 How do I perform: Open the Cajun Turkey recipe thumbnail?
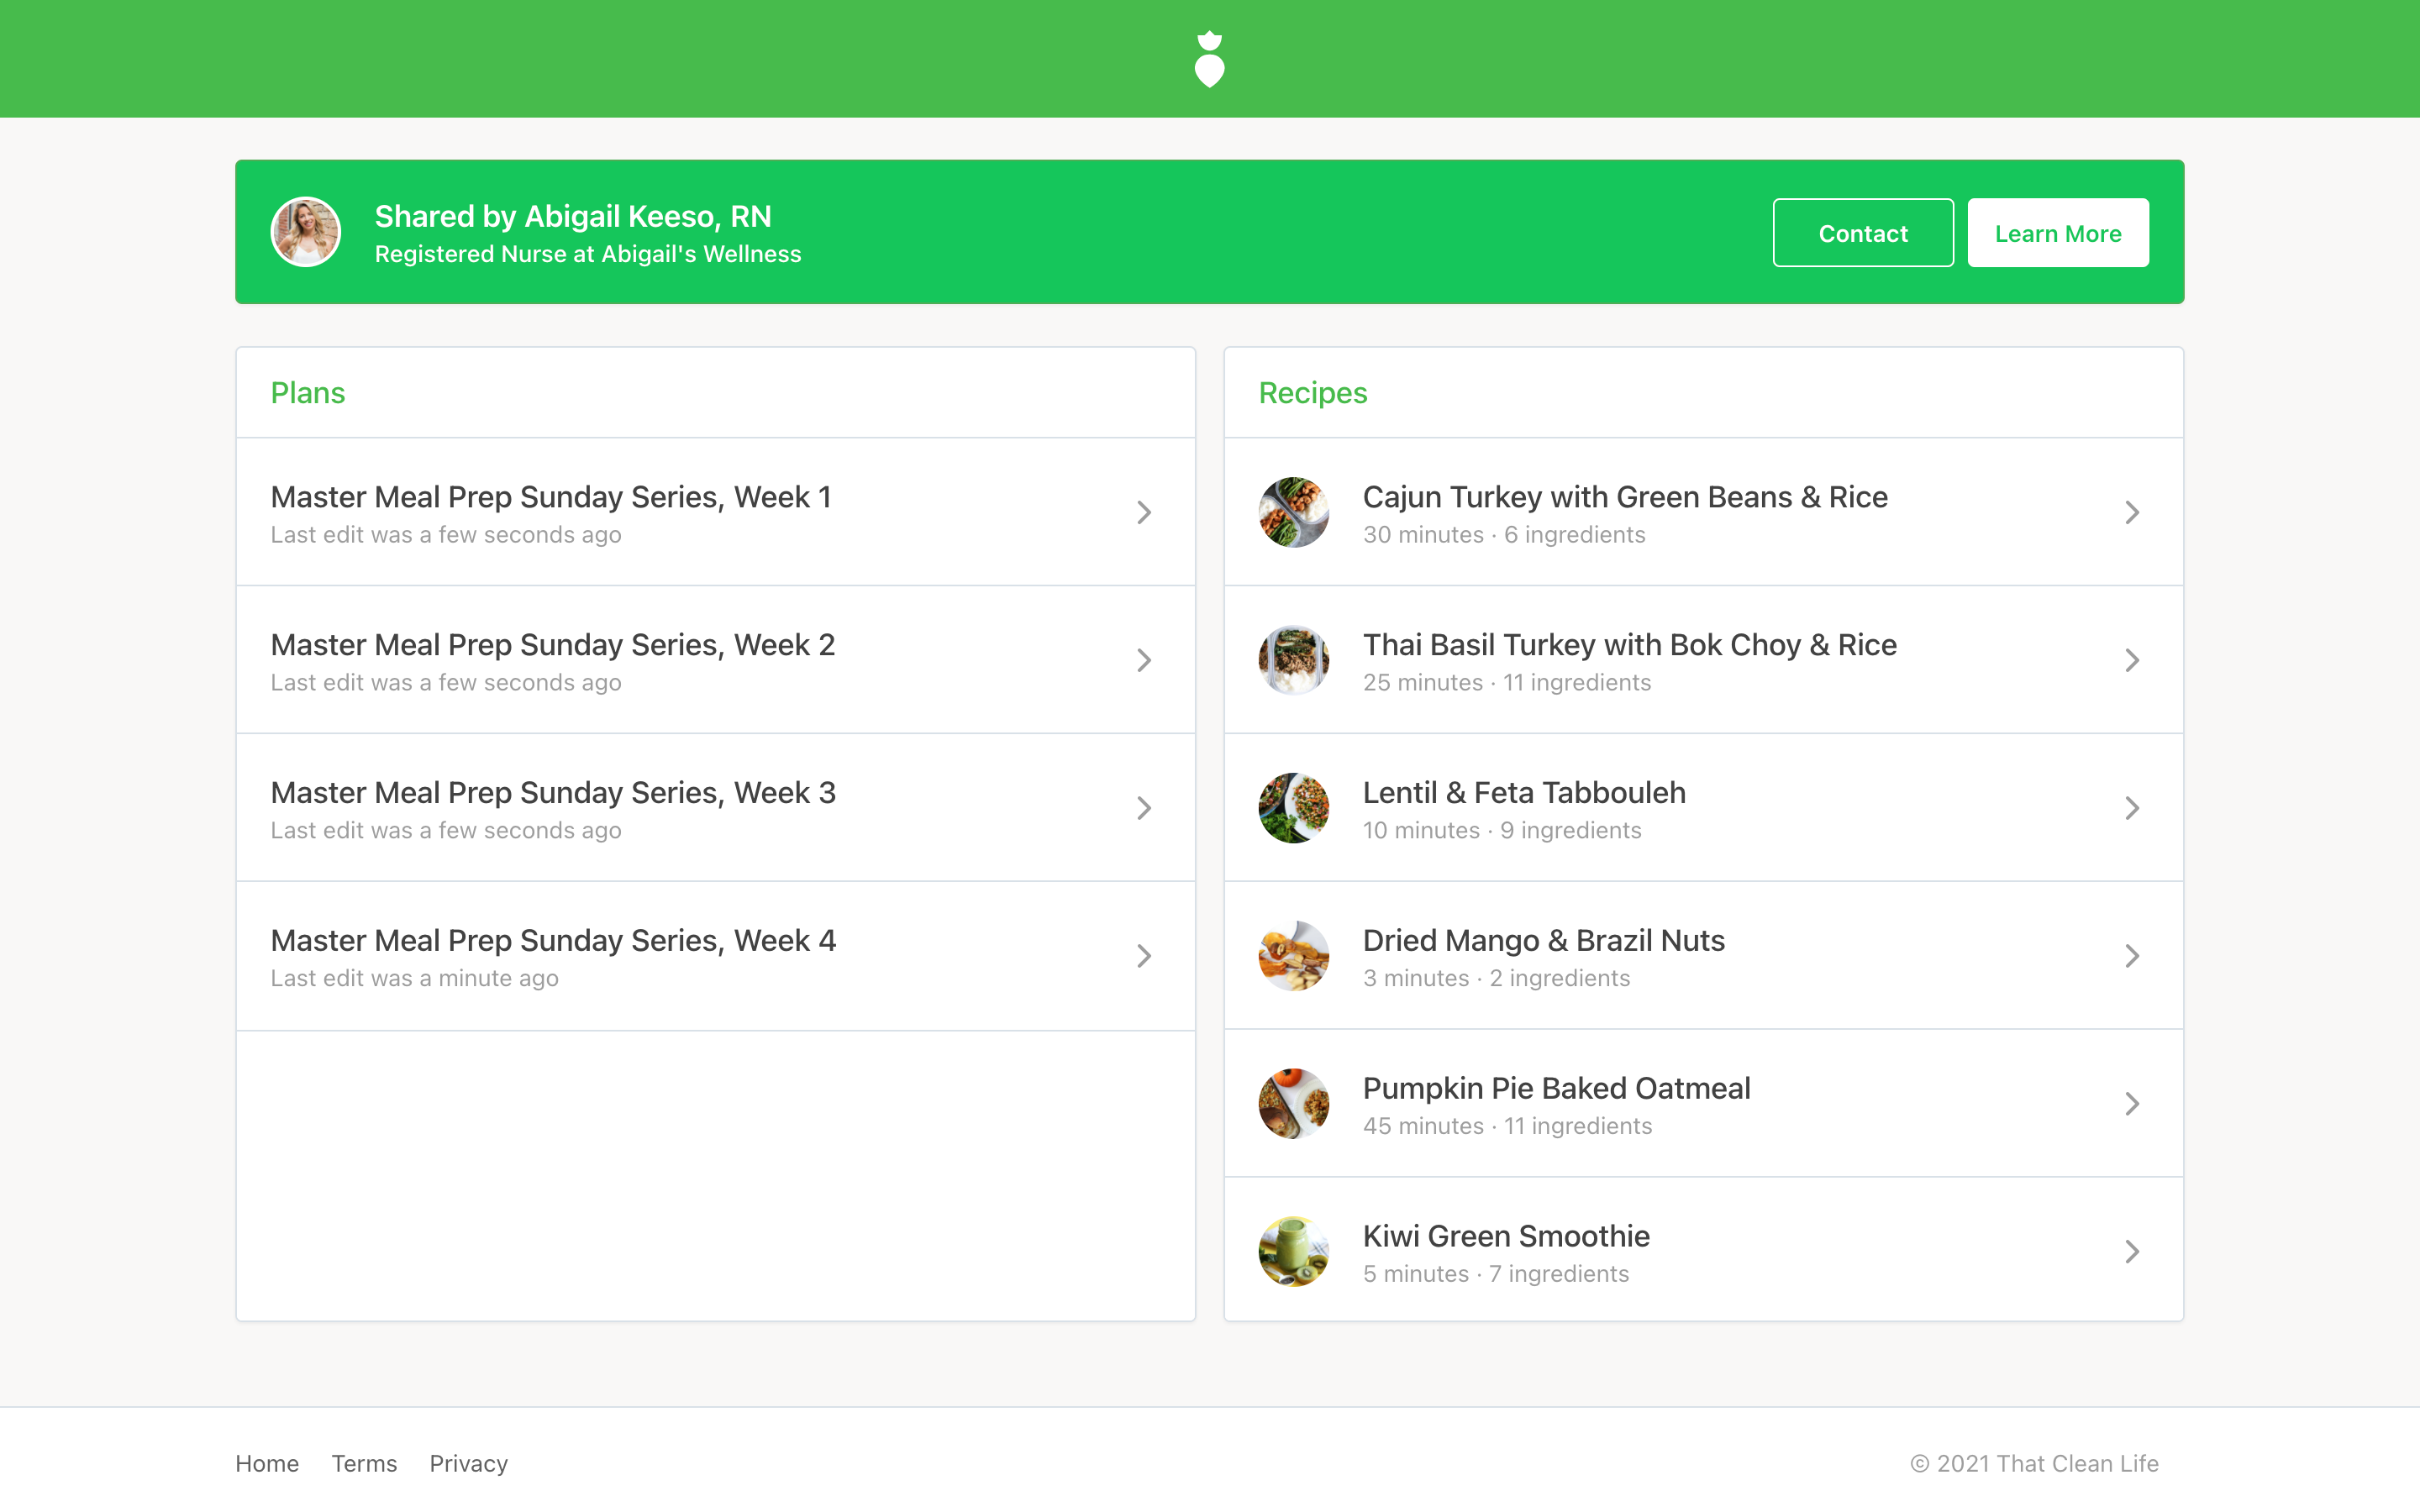(x=1293, y=512)
